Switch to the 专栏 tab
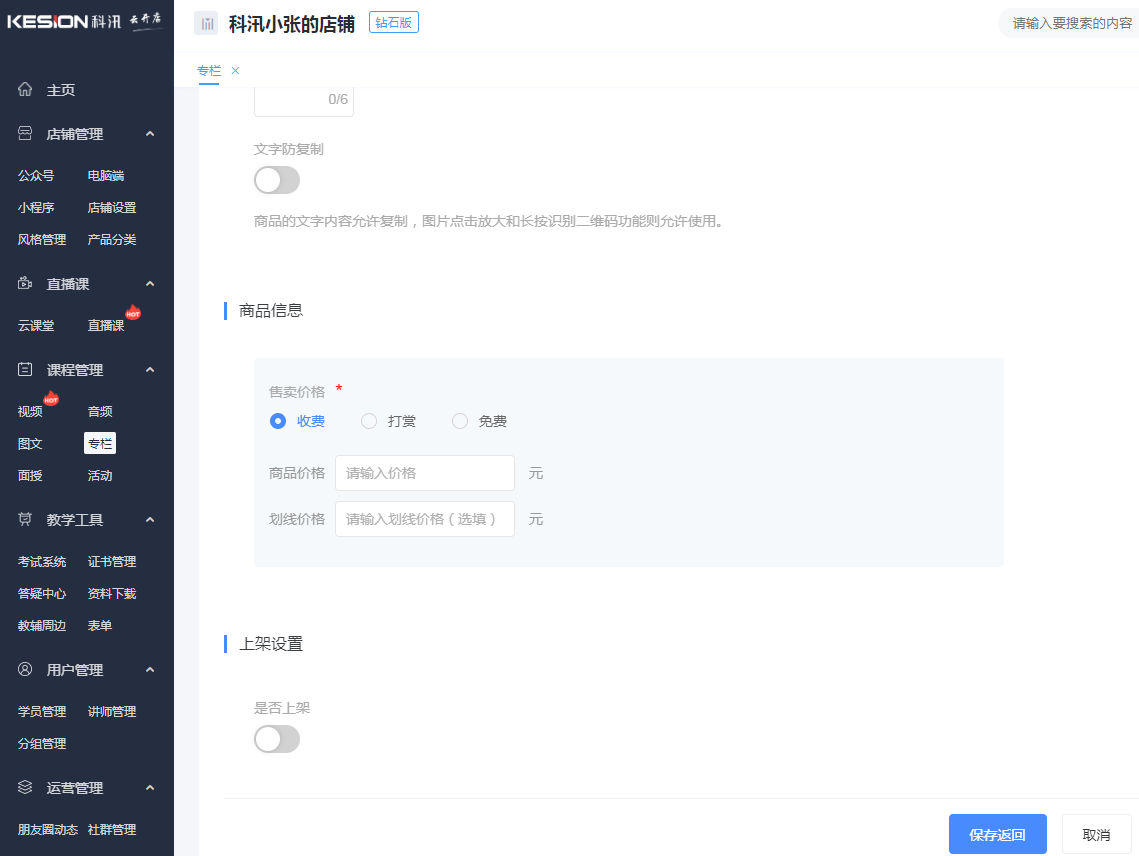1139x856 pixels. click(x=208, y=71)
